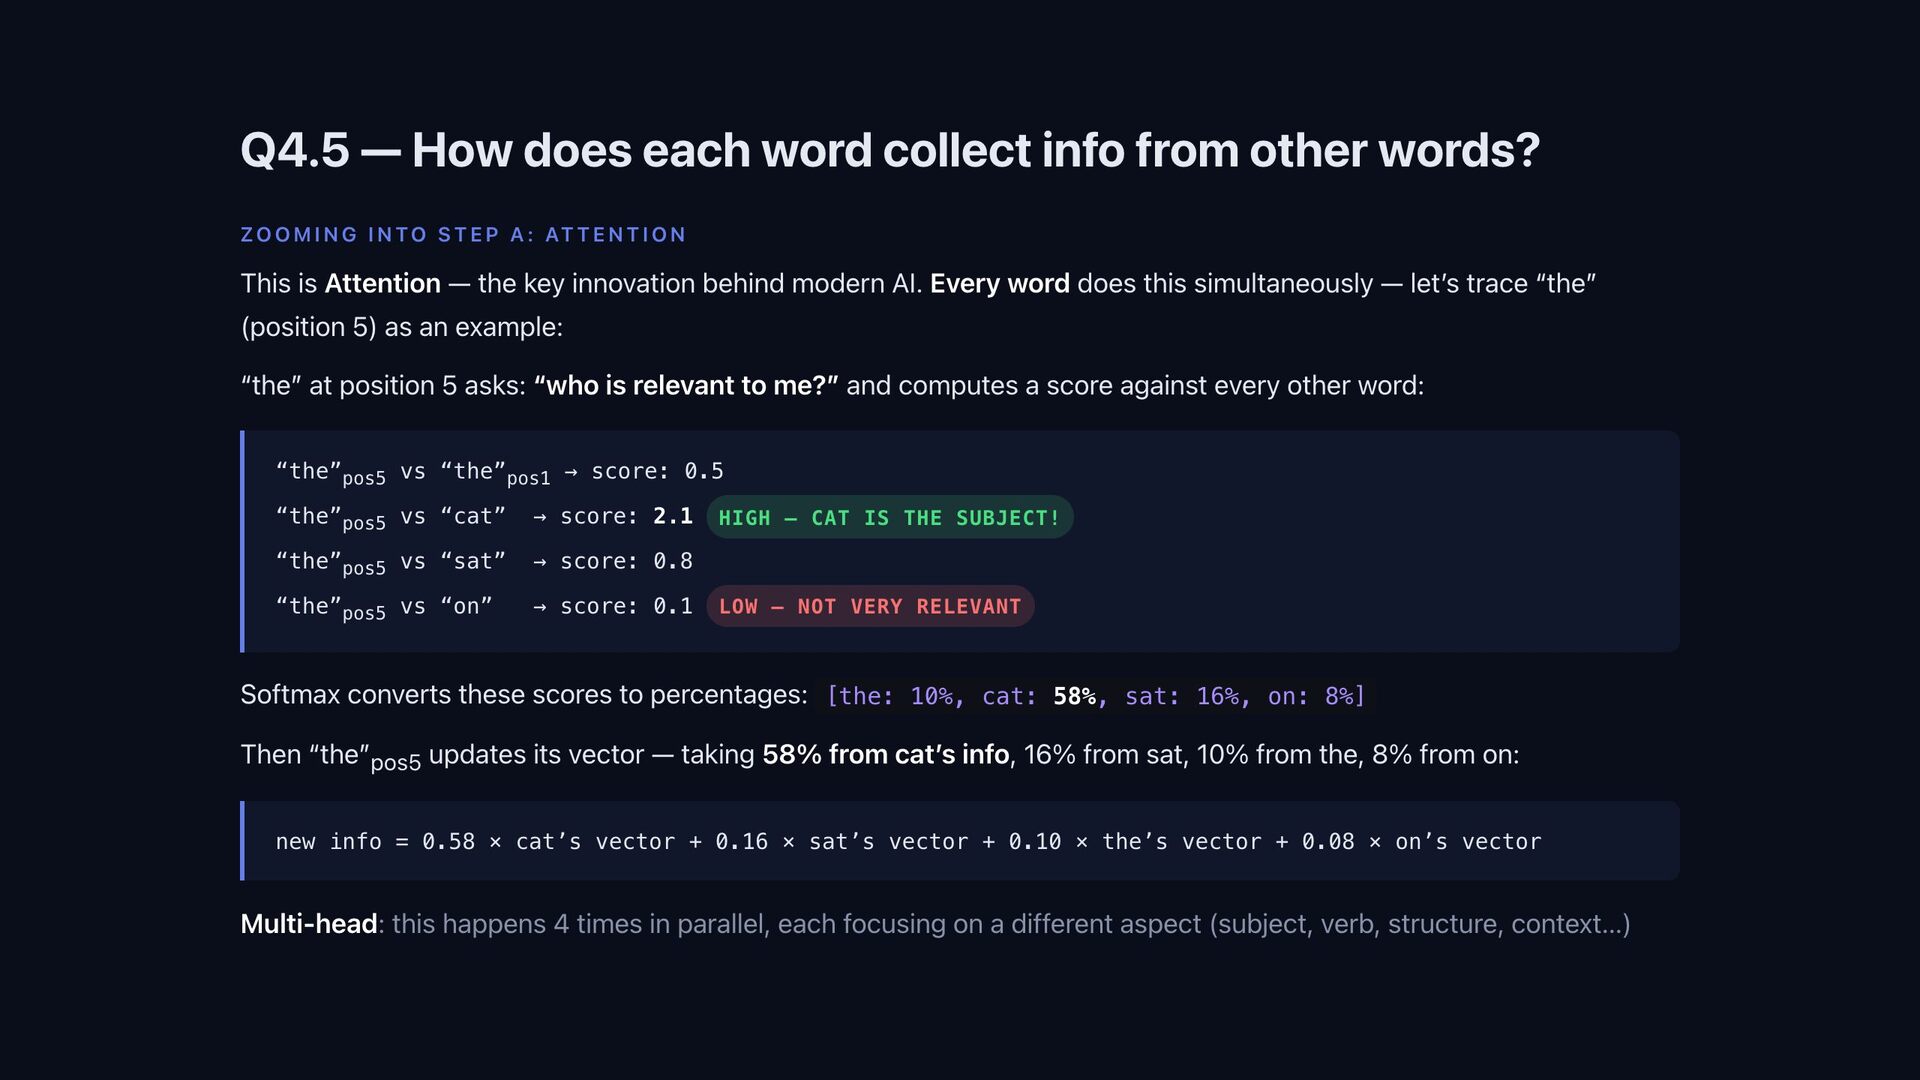This screenshot has width=1920, height=1080.
Task: Click the slide title about collecting info
Action: click(x=890, y=151)
